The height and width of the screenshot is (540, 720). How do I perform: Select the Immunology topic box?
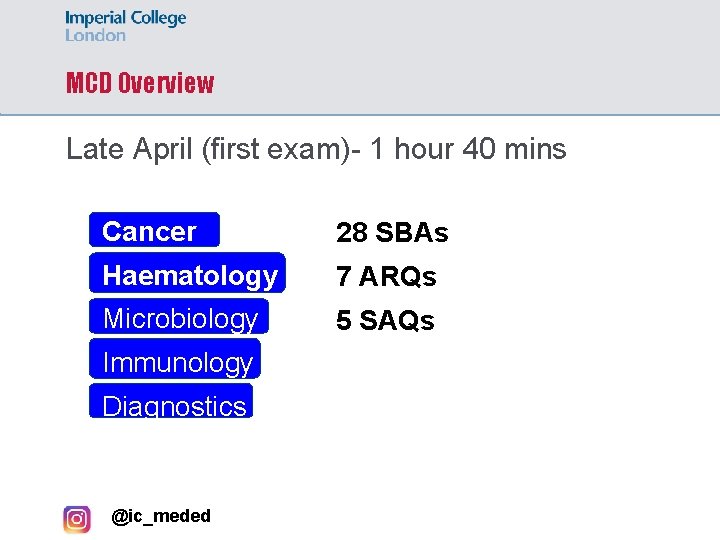(175, 361)
